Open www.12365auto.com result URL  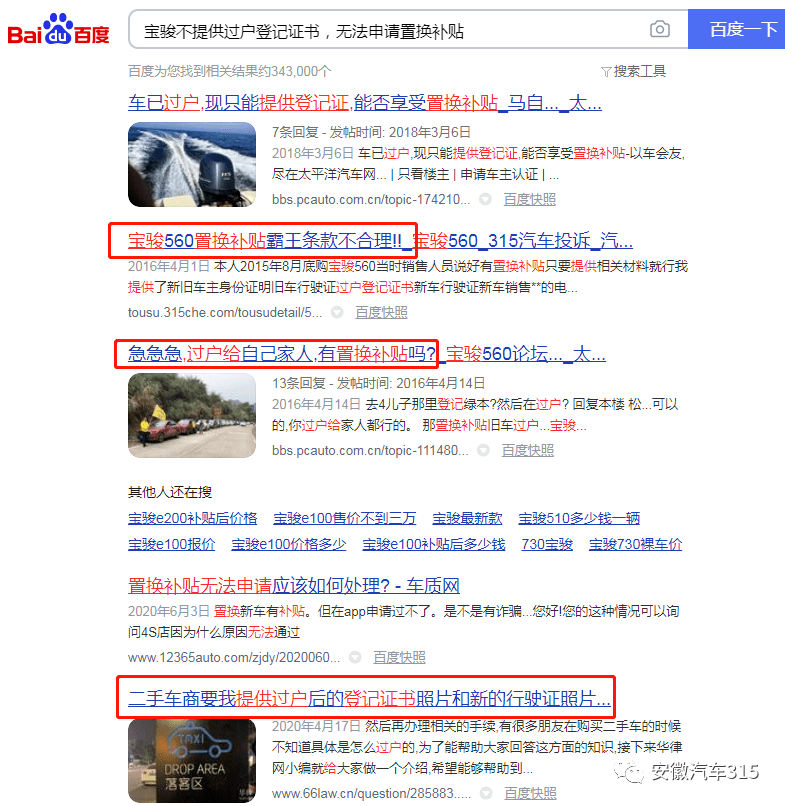point(234,657)
